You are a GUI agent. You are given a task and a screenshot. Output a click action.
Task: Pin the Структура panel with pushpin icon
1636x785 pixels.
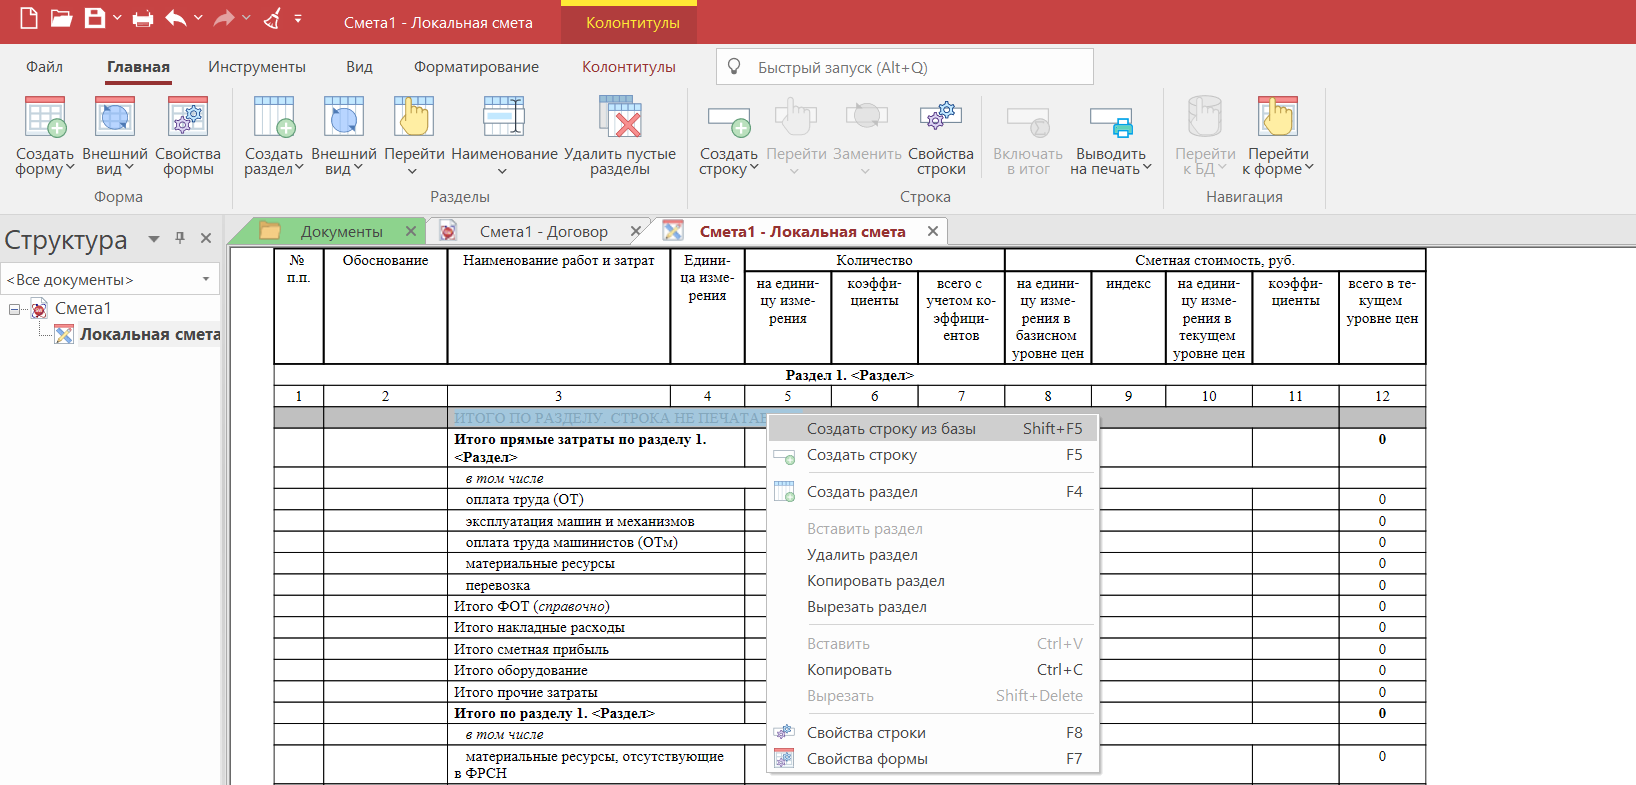180,238
